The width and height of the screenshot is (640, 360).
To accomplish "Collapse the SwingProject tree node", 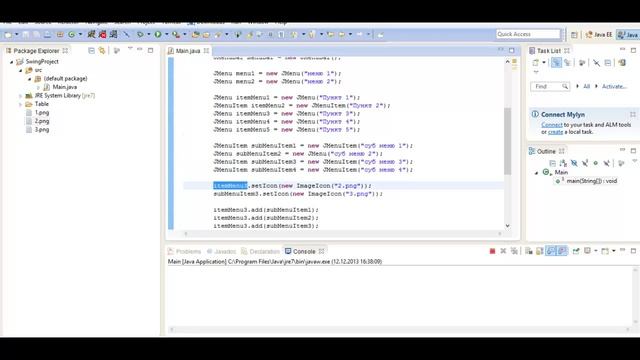I will pos(11,62).
